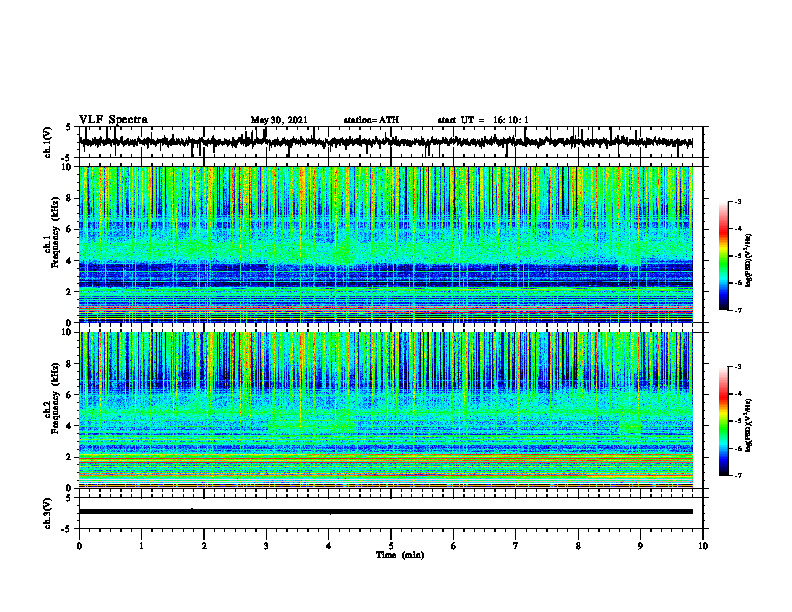Click the "-6" tick on ch.1 colorbar
The image size is (792, 612).
[737, 283]
